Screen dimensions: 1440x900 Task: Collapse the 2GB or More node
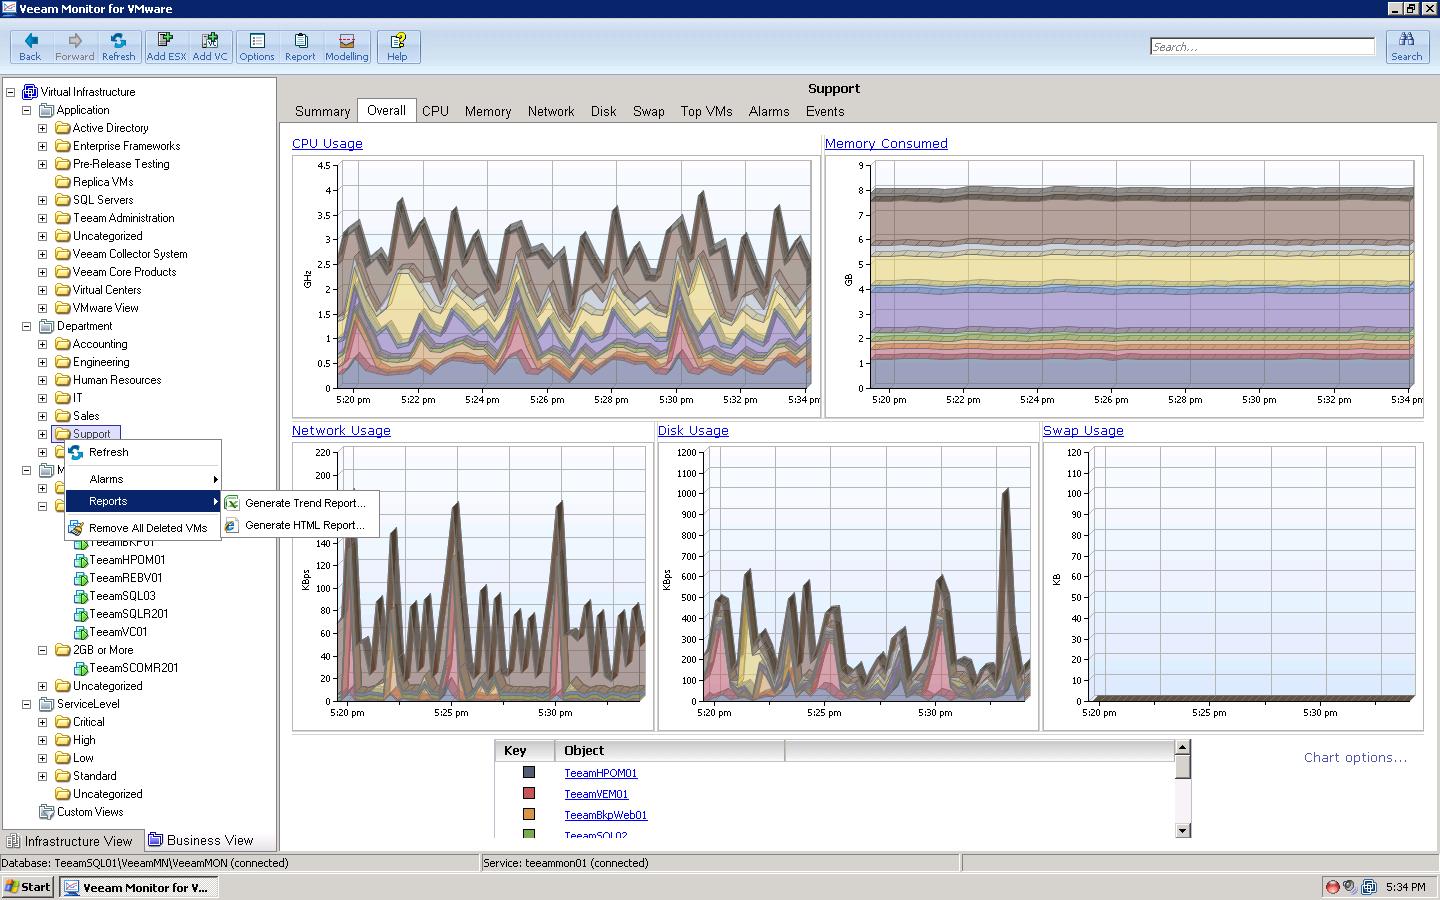tap(43, 650)
